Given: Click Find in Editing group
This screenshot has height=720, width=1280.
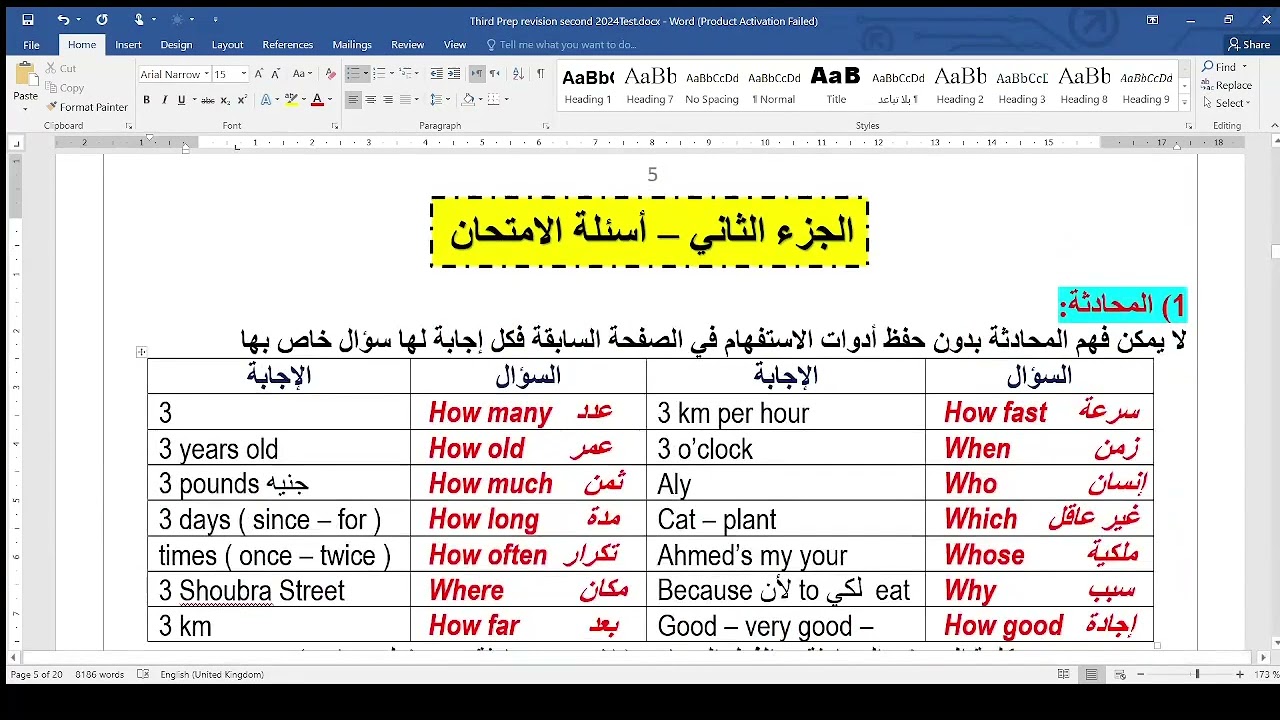Looking at the screenshot, I should pos(1220,67).
